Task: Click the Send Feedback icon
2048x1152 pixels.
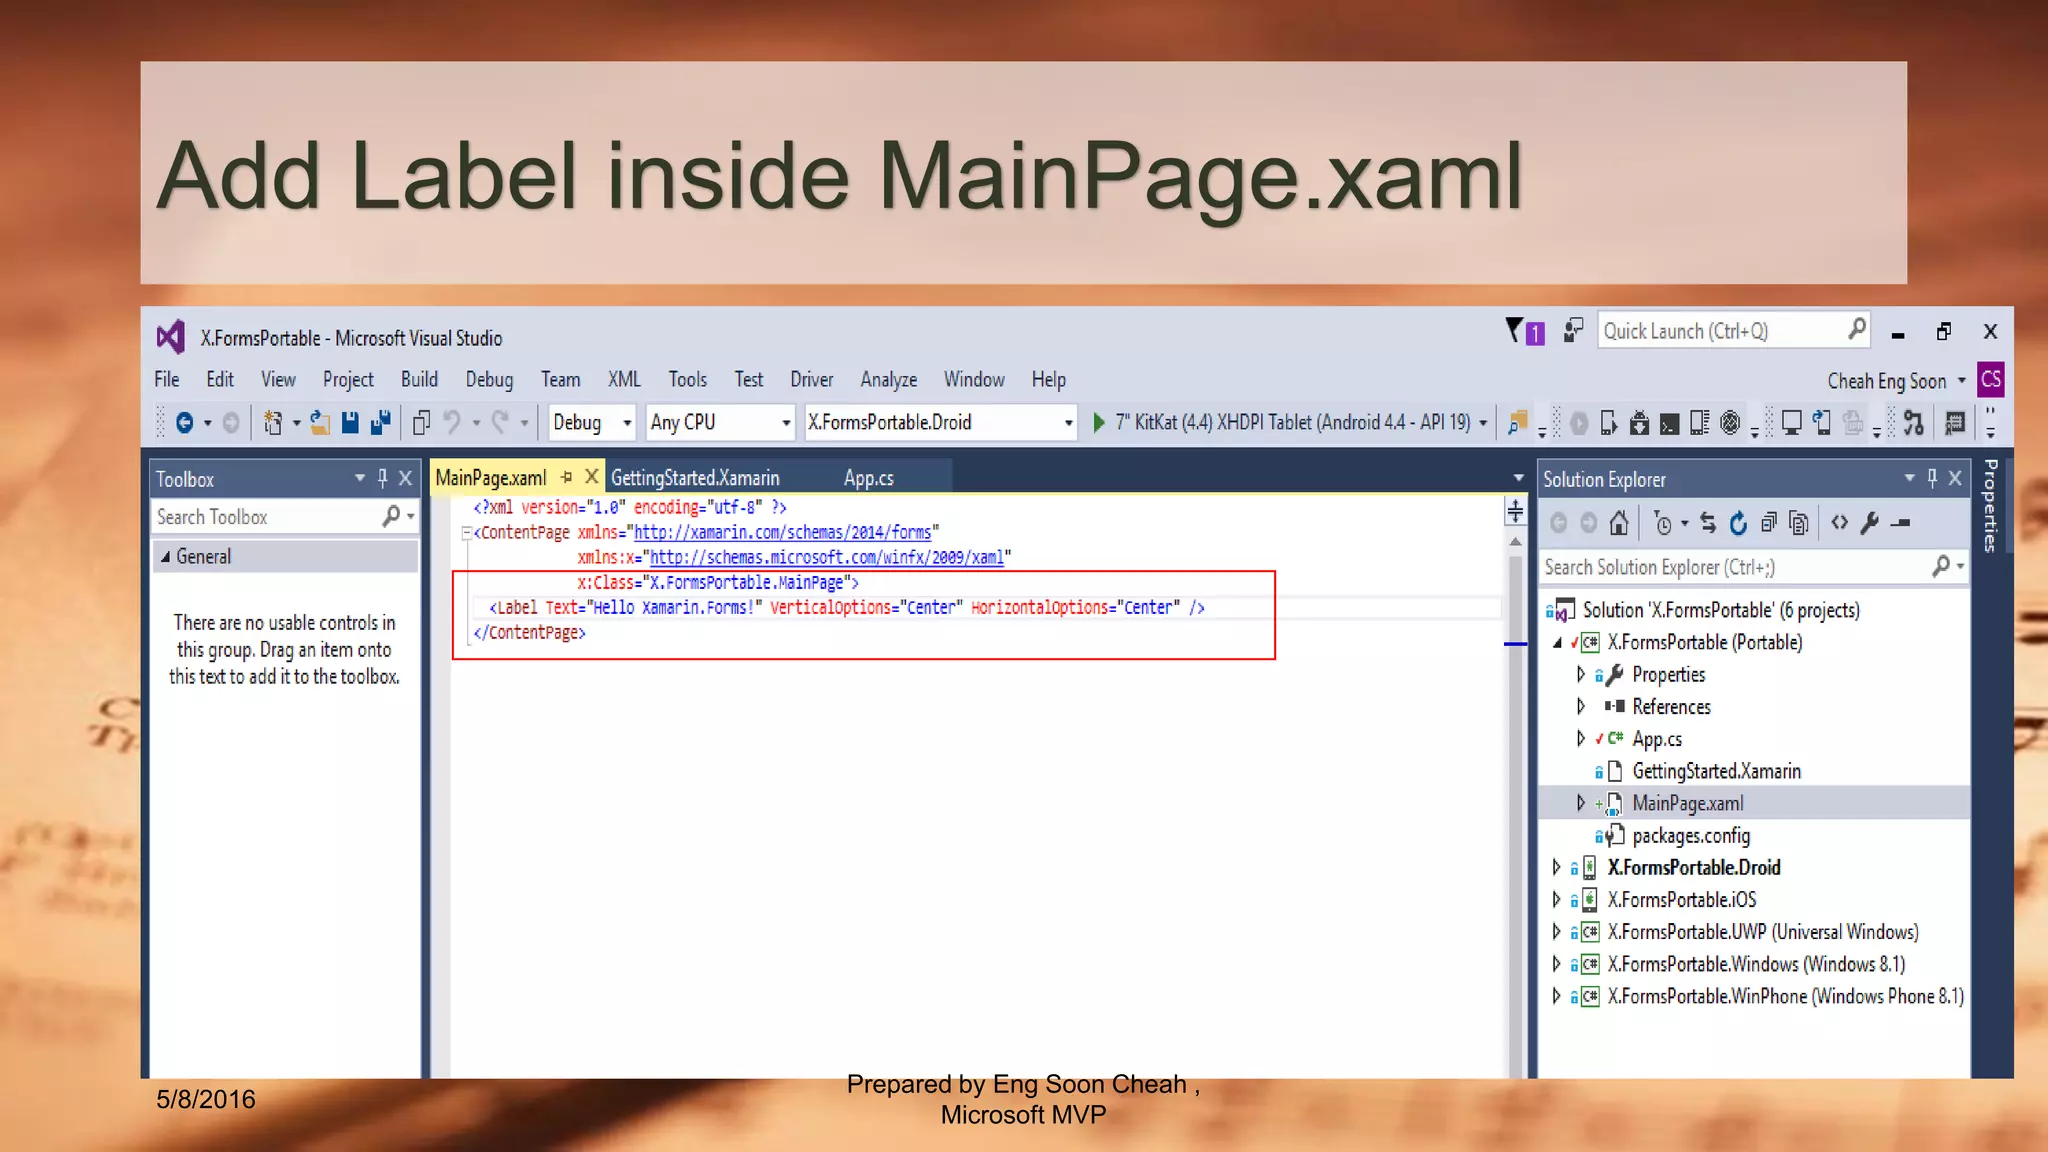Action: pyautogui.click(x=1573, y=330)
